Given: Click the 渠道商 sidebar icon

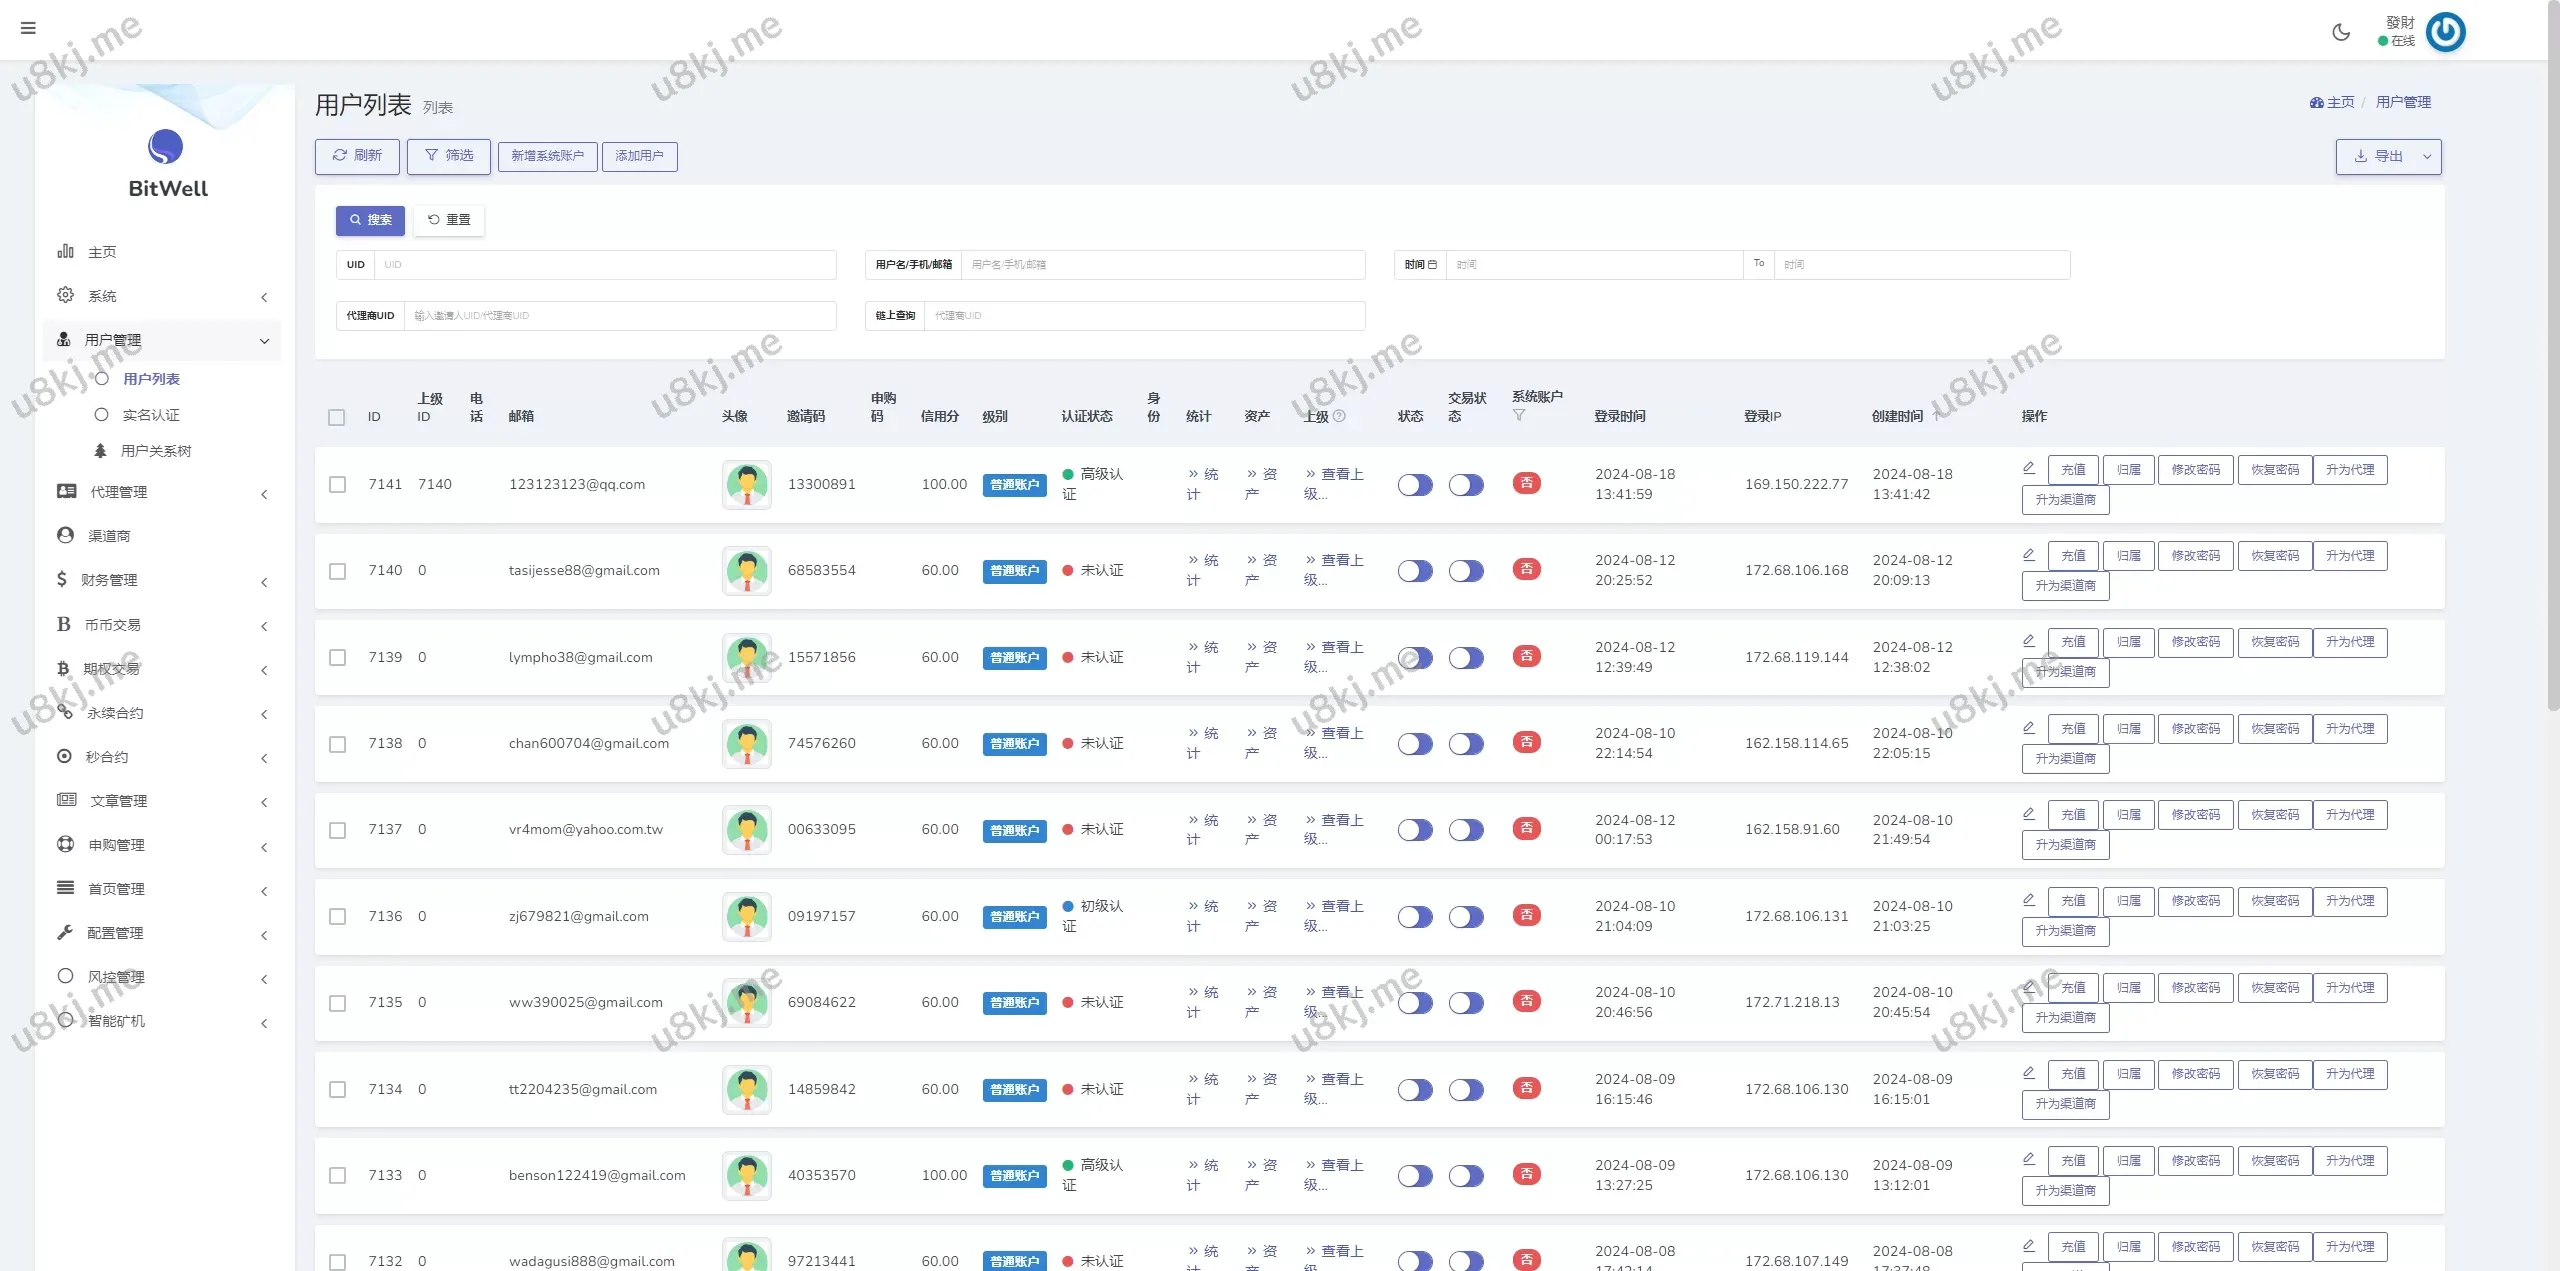Looking at the screenshot, I should [66, 535].
